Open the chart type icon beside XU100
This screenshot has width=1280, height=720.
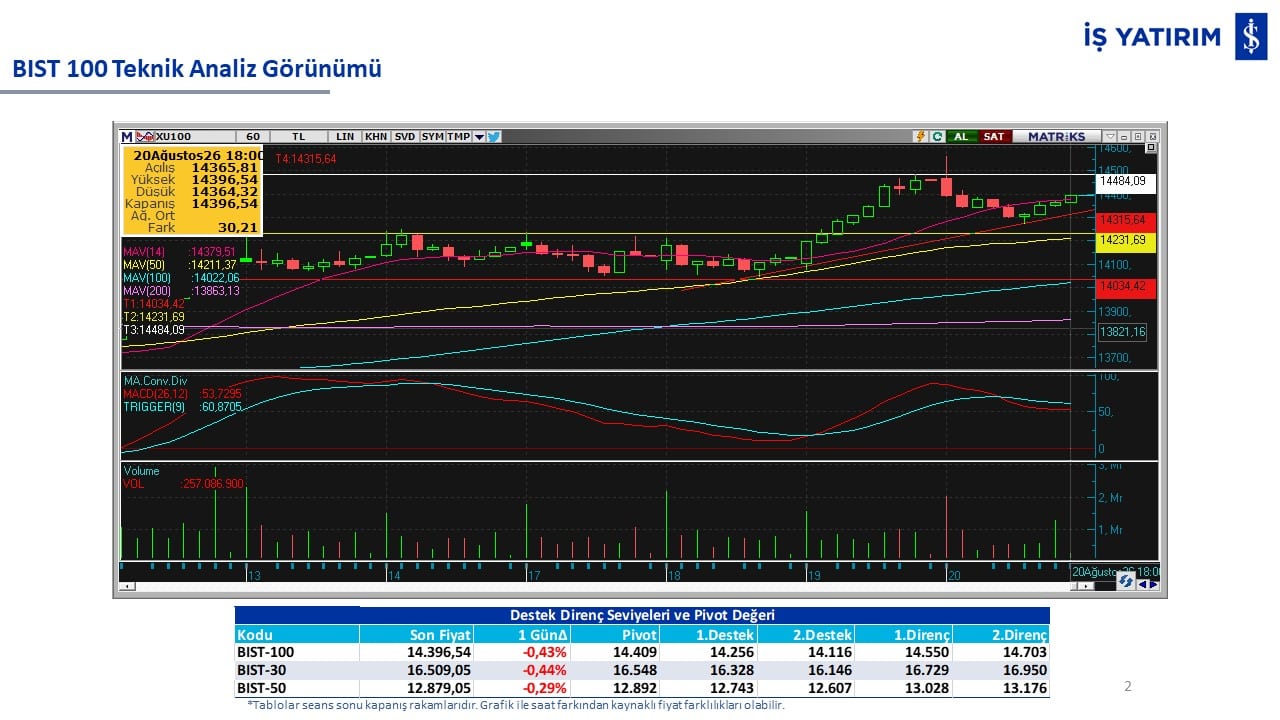[145, 136]
